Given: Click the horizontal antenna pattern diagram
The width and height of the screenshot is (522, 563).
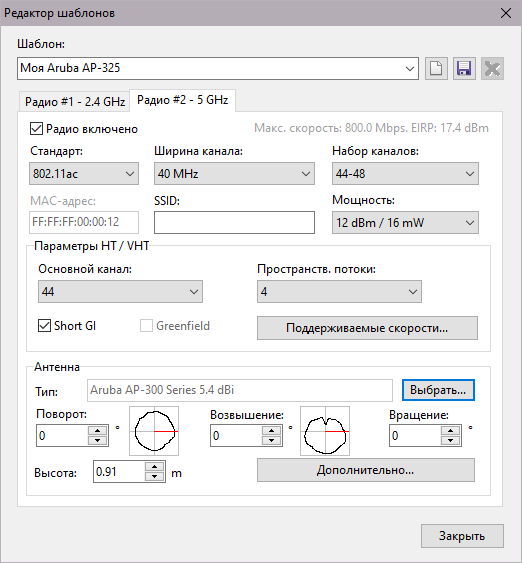Looking at the screenshot, I should [154, 431].
